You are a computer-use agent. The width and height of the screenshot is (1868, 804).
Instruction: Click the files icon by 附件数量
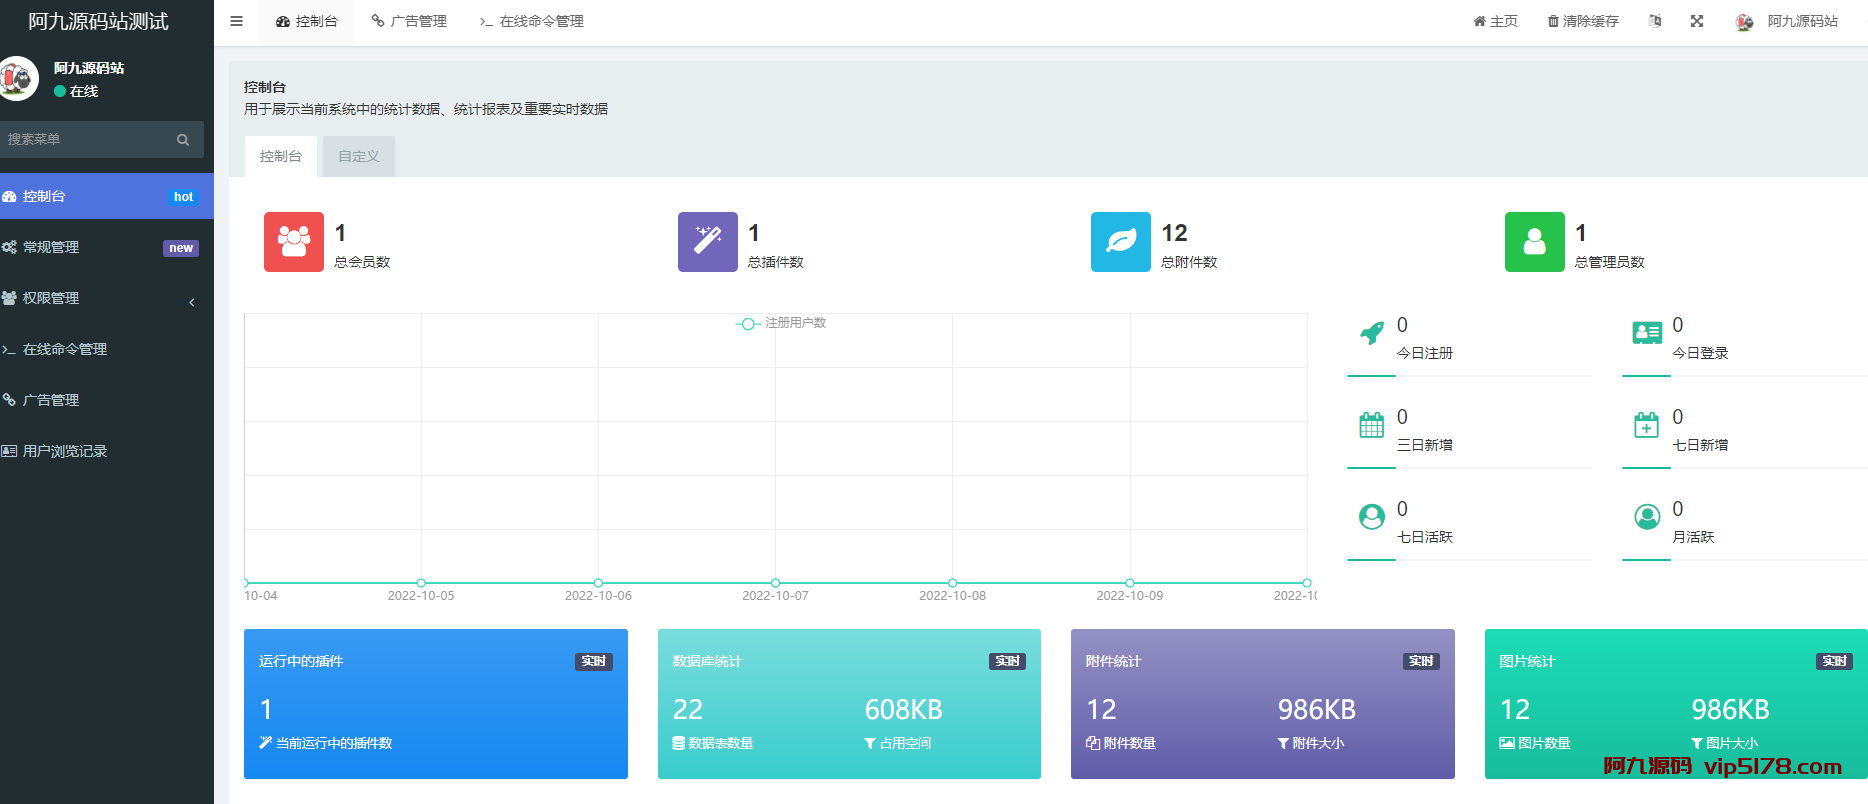pyautogui.click(x=1093, y=743)
